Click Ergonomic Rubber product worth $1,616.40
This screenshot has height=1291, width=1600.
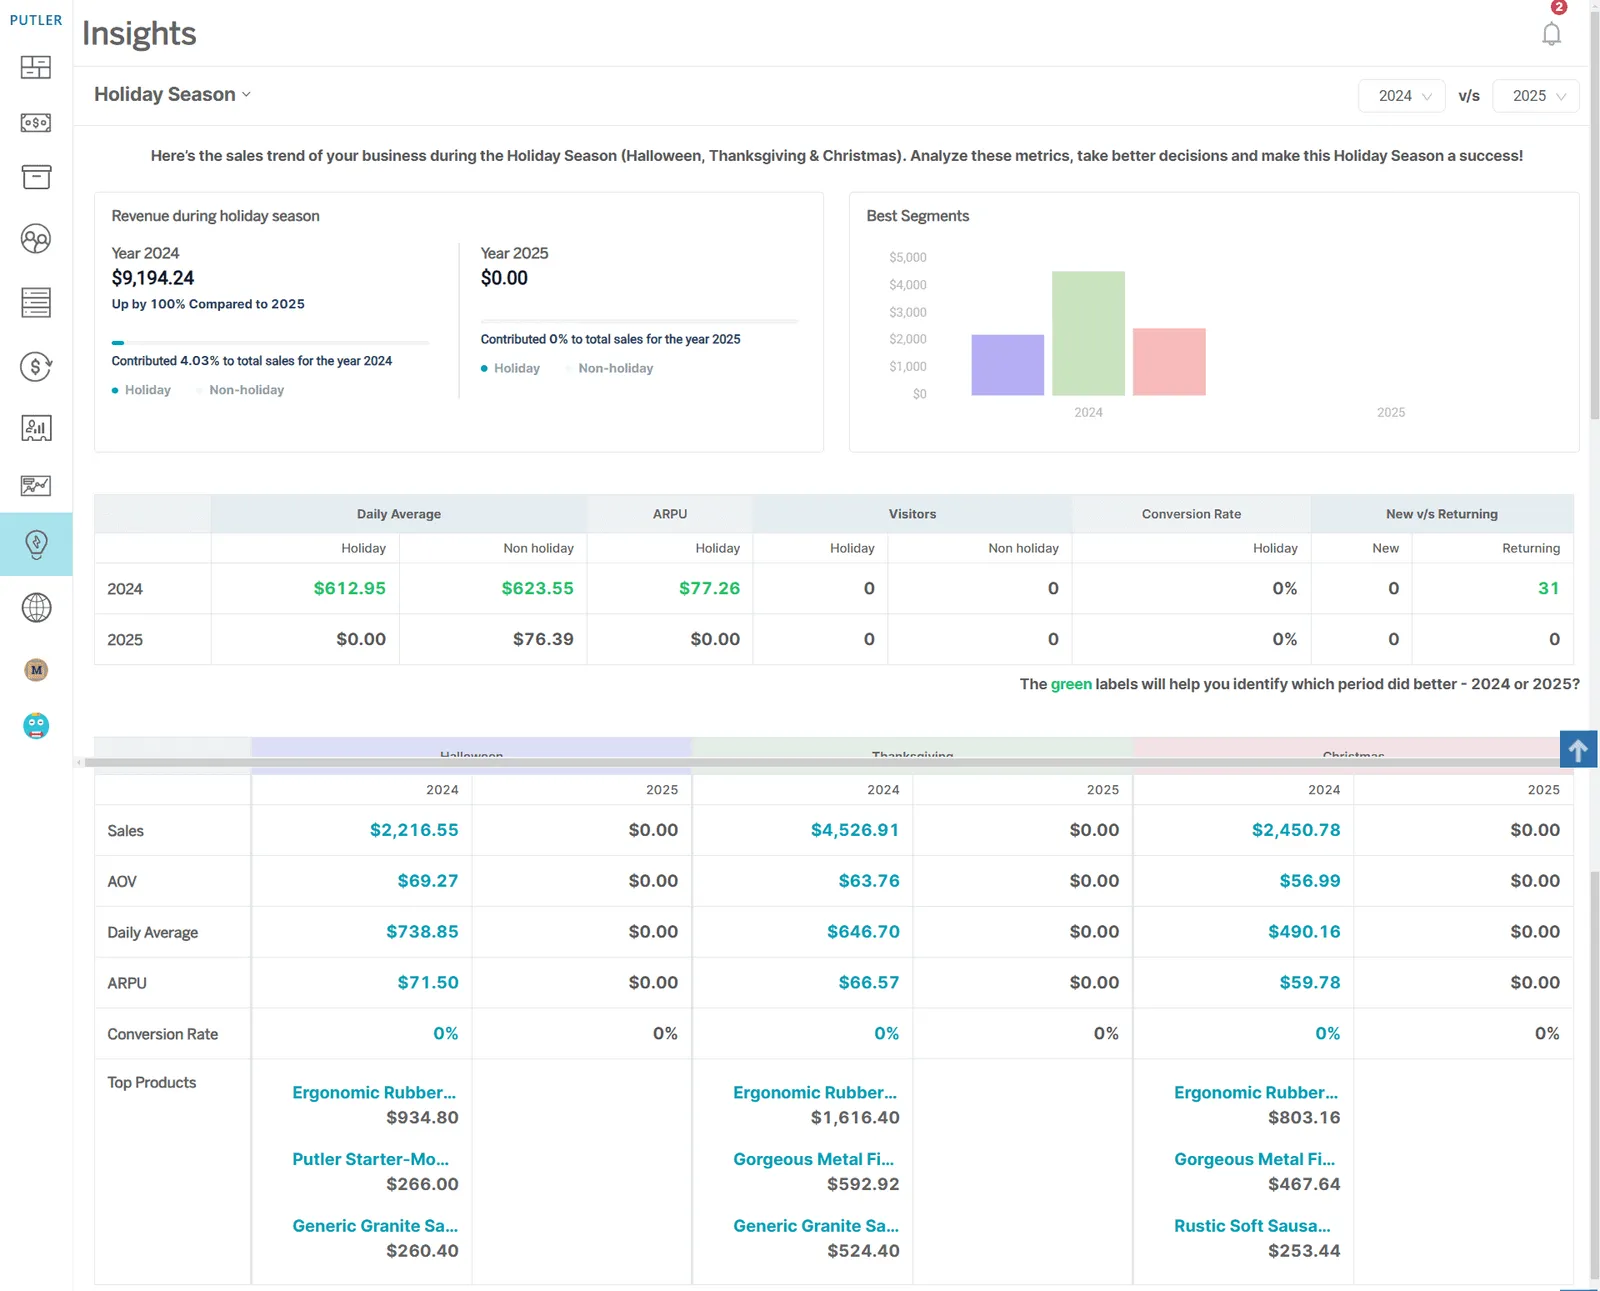coord(815,1093)
